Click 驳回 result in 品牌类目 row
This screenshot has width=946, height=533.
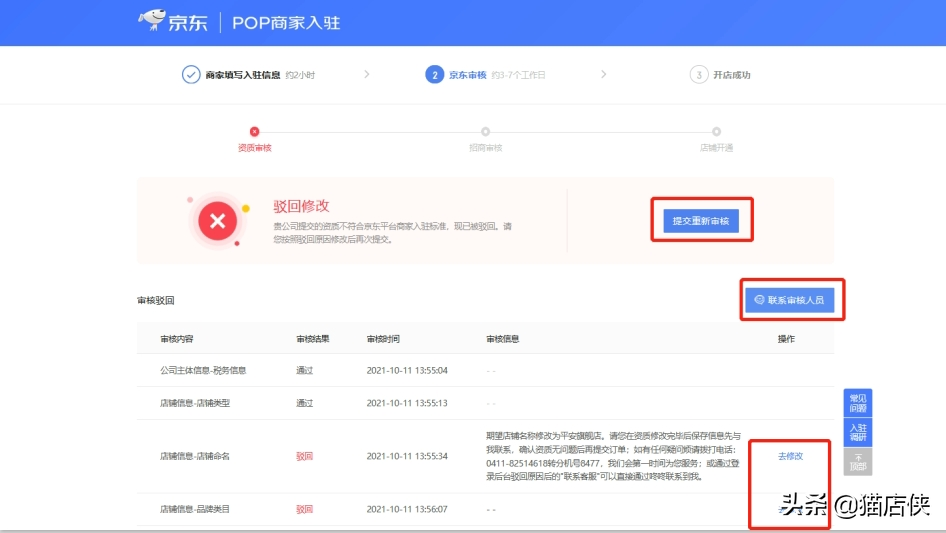305,509
